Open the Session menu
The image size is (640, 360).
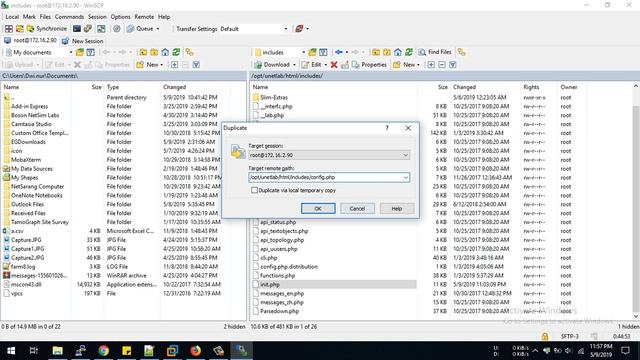[97, 17]
